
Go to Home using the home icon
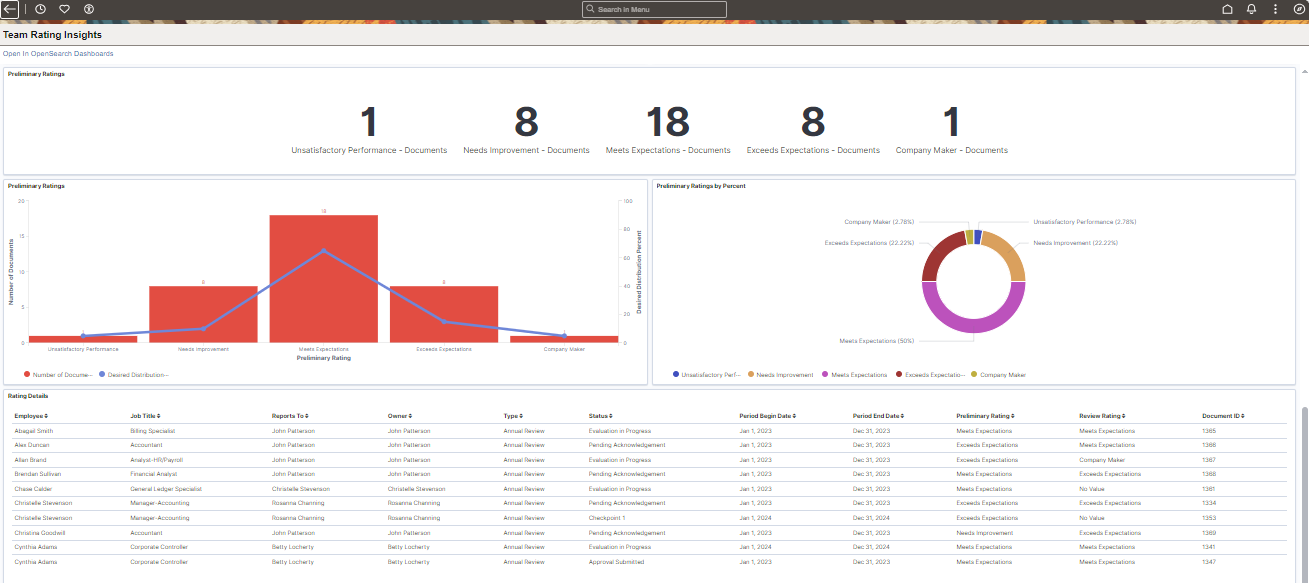1227,8
